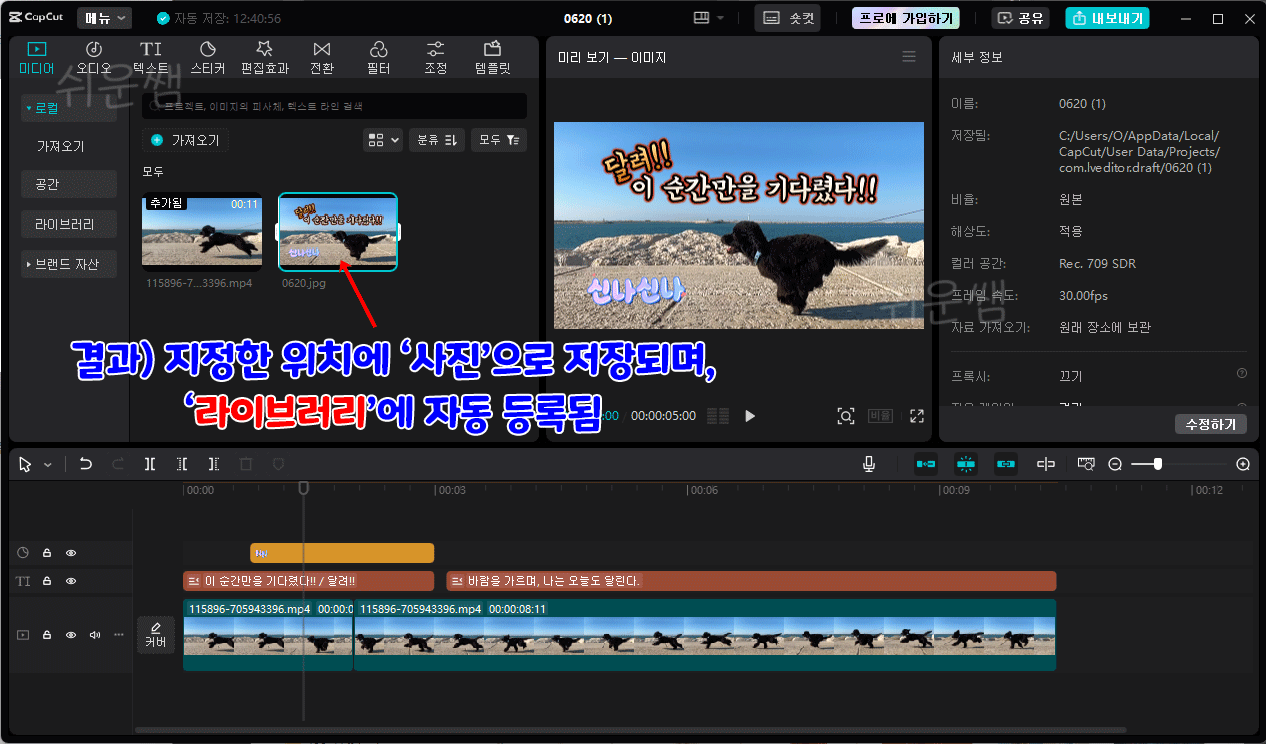Click the 프로에 가입하기 button
Viewport: 1266px width, 744px height.
906,18
